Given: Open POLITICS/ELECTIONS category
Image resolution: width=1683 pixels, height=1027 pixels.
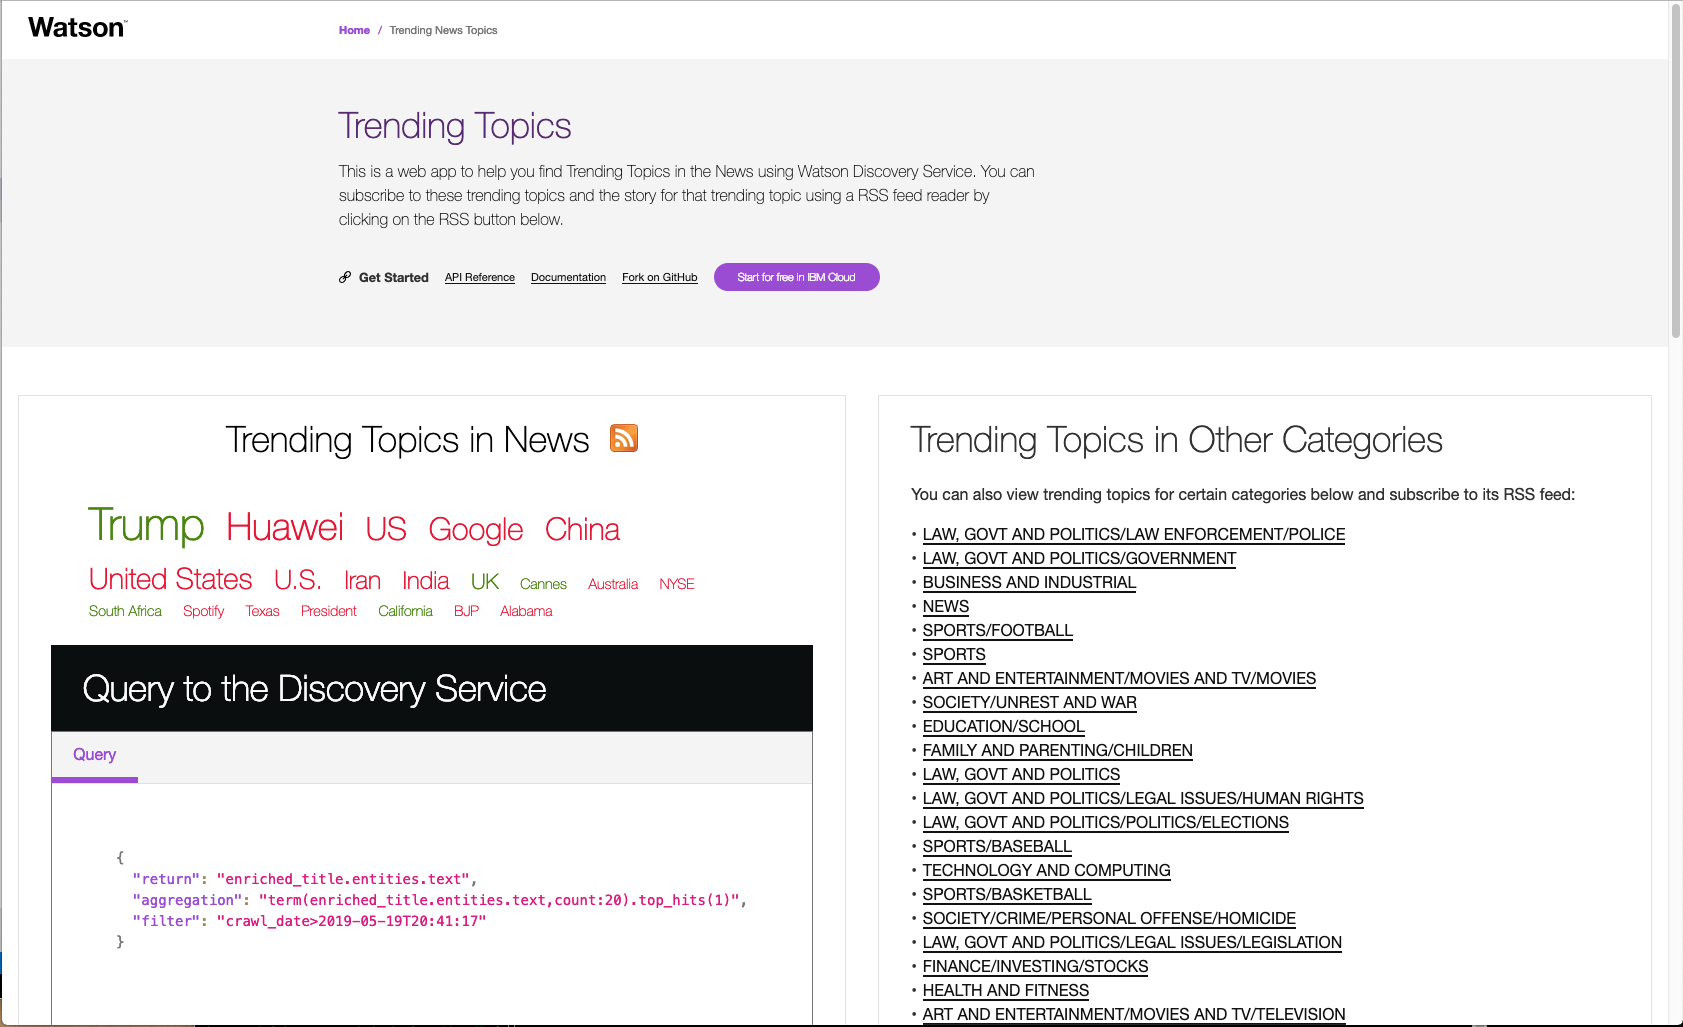Looking at the screenshot, I should [1106, 823].
